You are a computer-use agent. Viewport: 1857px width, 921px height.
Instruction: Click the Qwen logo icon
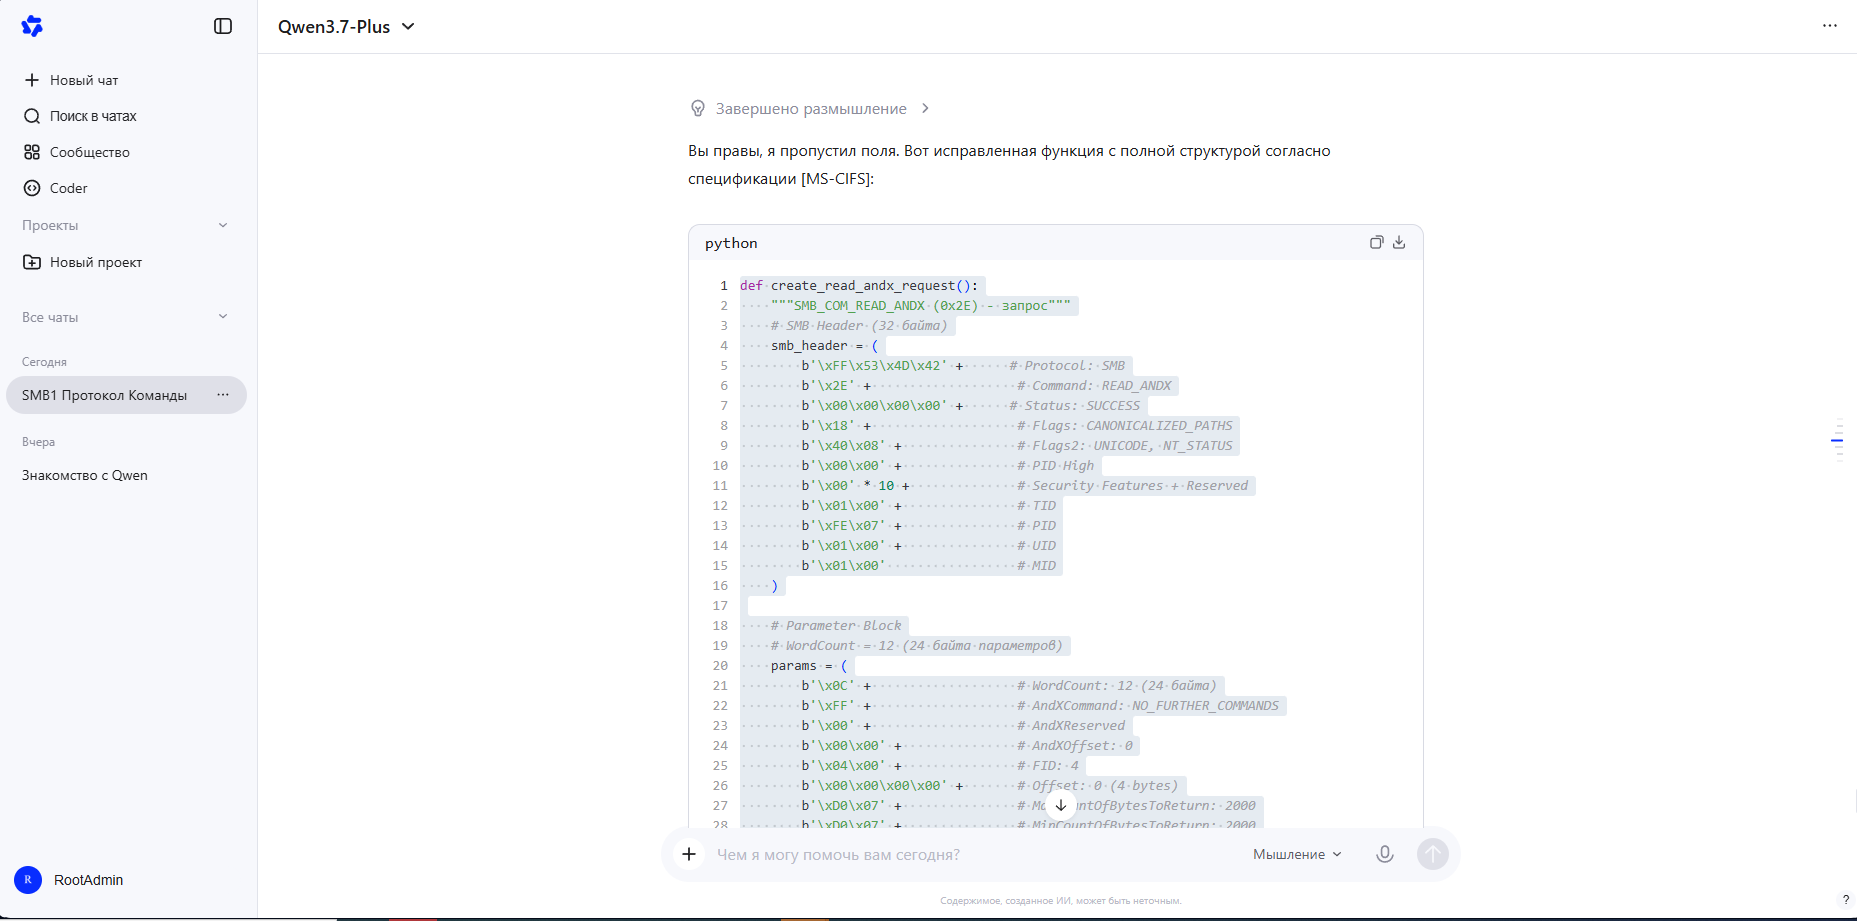pos(32,26)
